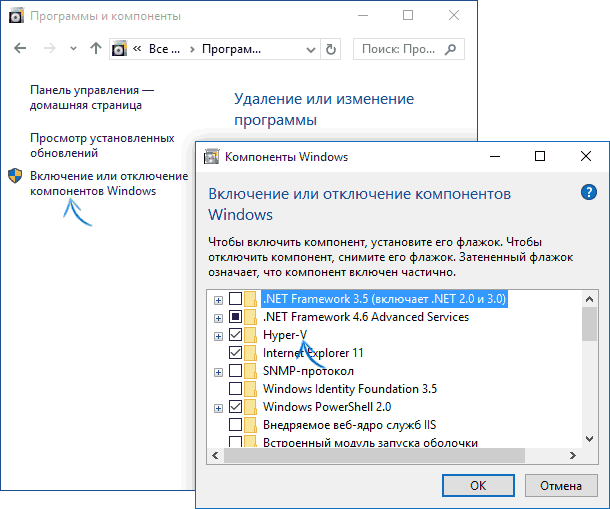Select the 'Windows PowerShell 2.0' row text
610x509 pixels.
click(x=327, y=407)
